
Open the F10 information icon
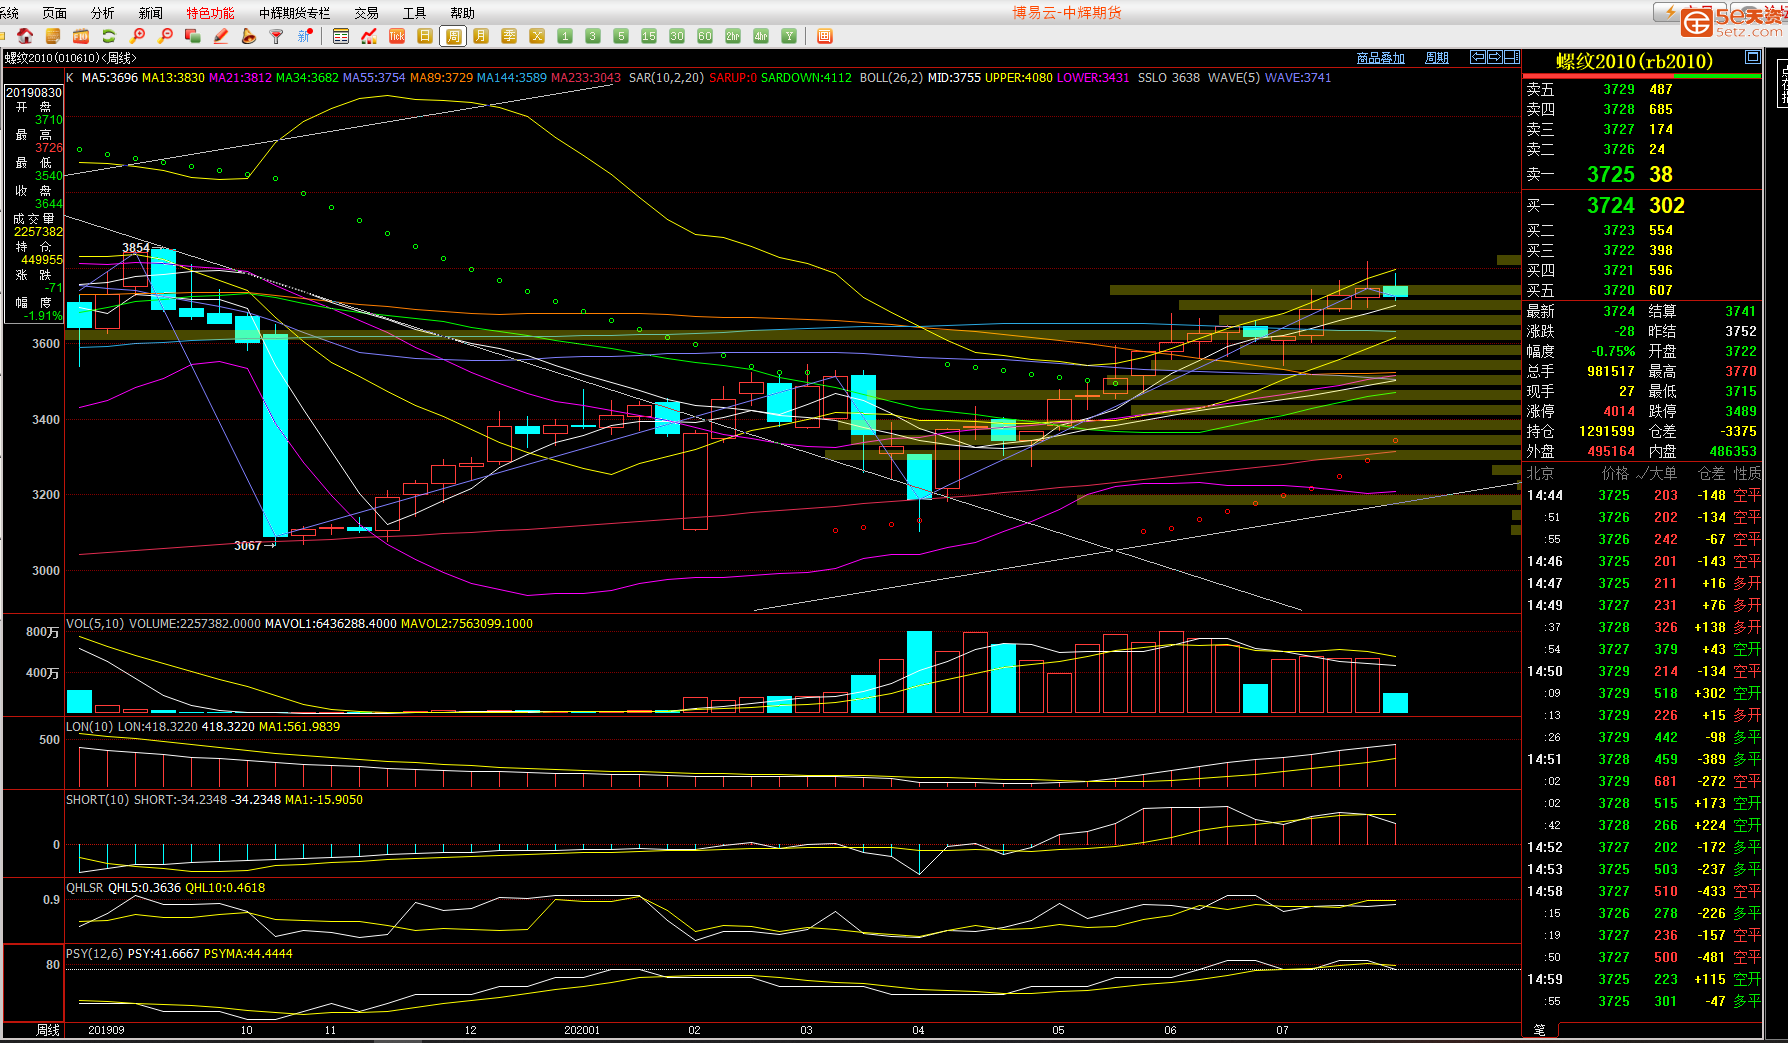(x=81, y=36)
